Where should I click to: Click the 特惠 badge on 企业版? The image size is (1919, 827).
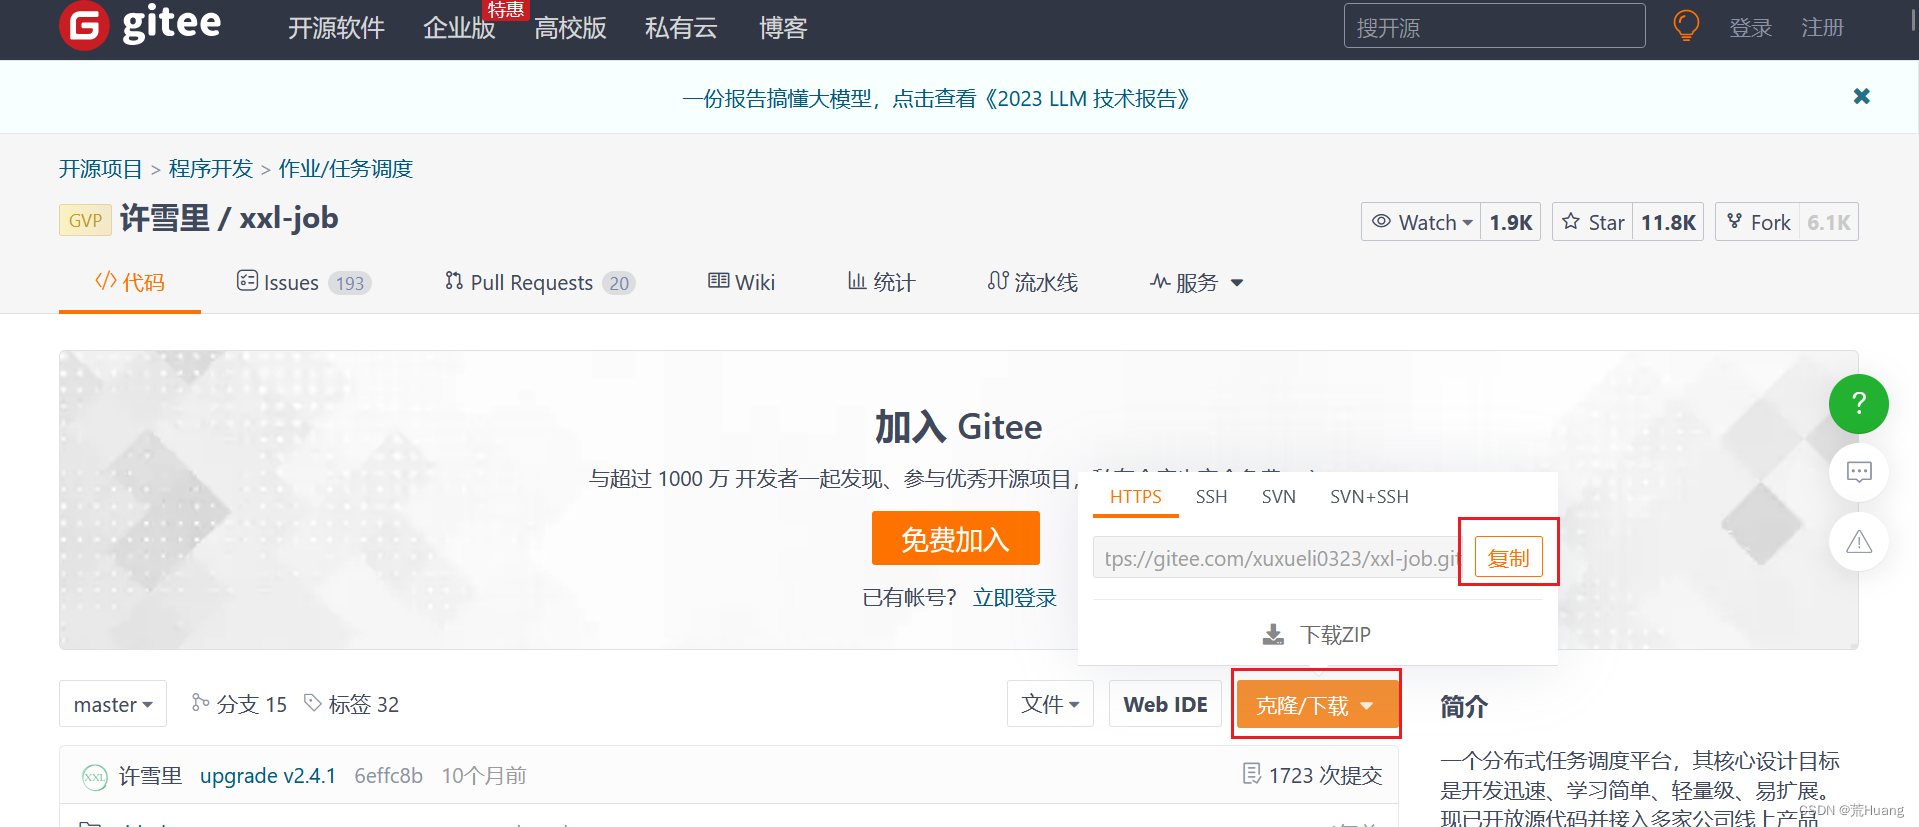tap(505, 9)
